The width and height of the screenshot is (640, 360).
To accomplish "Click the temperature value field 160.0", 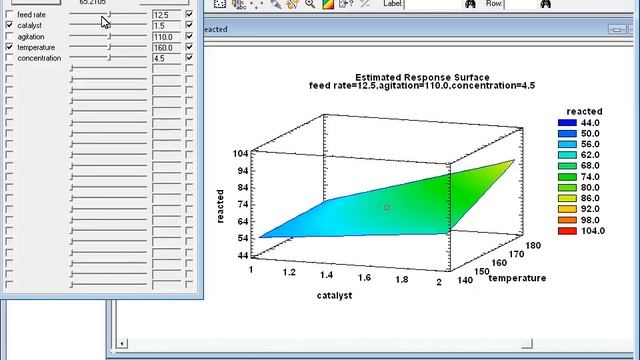I will [167, 47].
